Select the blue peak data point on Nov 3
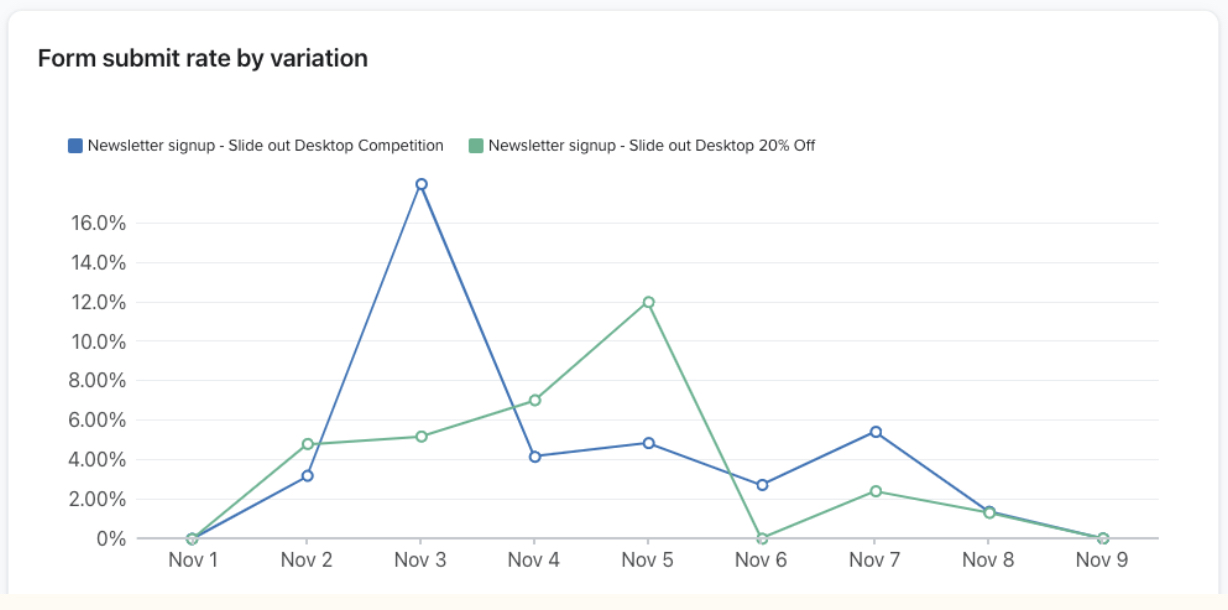Screen dimensions: 1228x610 [420, 184]
